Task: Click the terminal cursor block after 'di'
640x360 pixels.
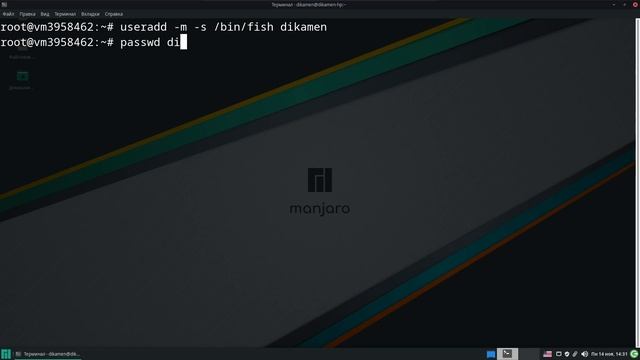Action: click(x=184, y=42)
